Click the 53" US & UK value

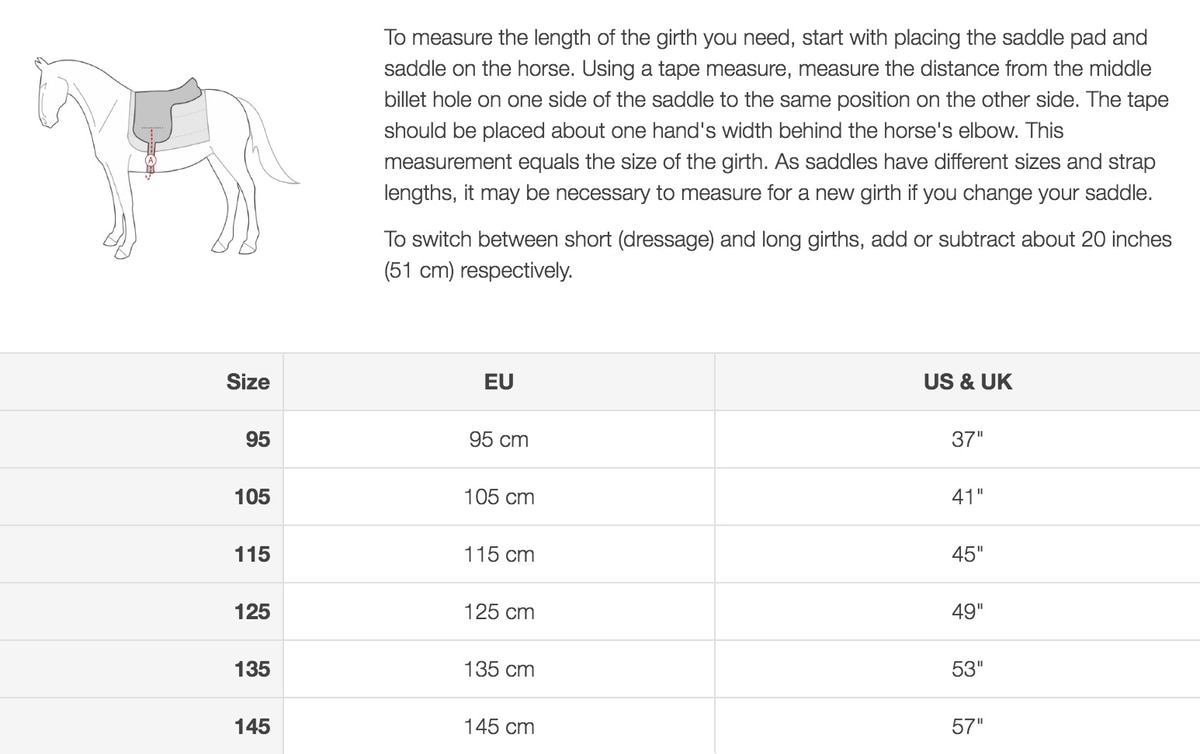(x=967, y=669)
